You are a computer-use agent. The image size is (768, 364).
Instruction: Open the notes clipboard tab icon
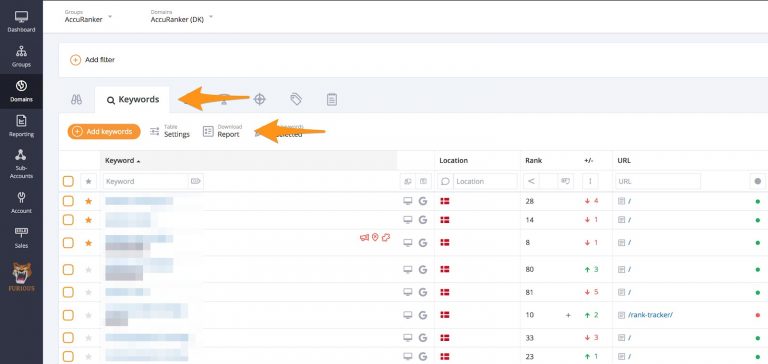(x=332, y=99)
